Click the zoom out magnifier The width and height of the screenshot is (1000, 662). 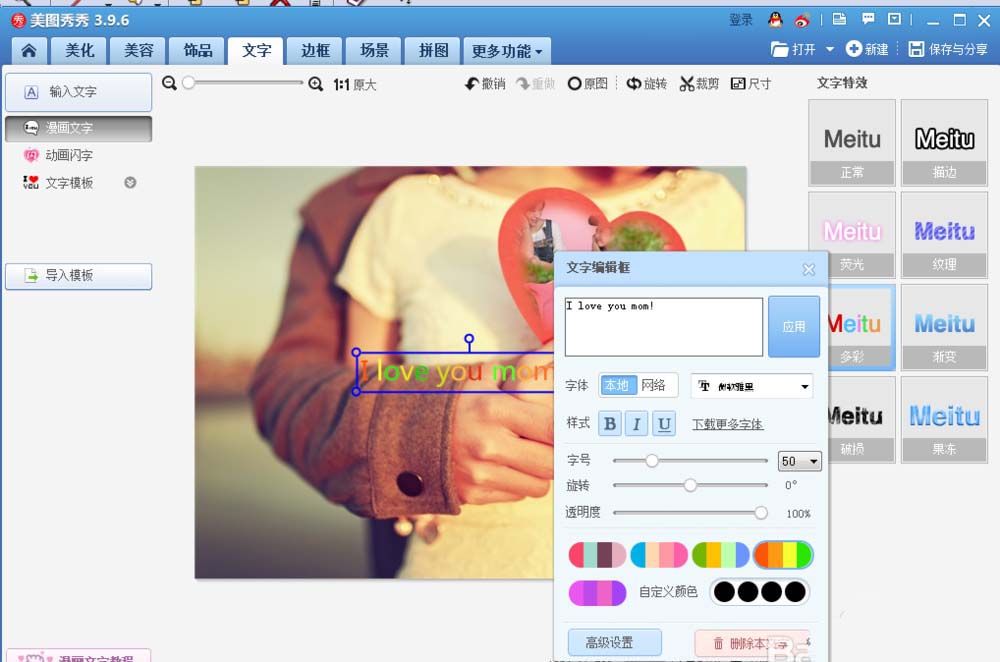click(169, 83)
